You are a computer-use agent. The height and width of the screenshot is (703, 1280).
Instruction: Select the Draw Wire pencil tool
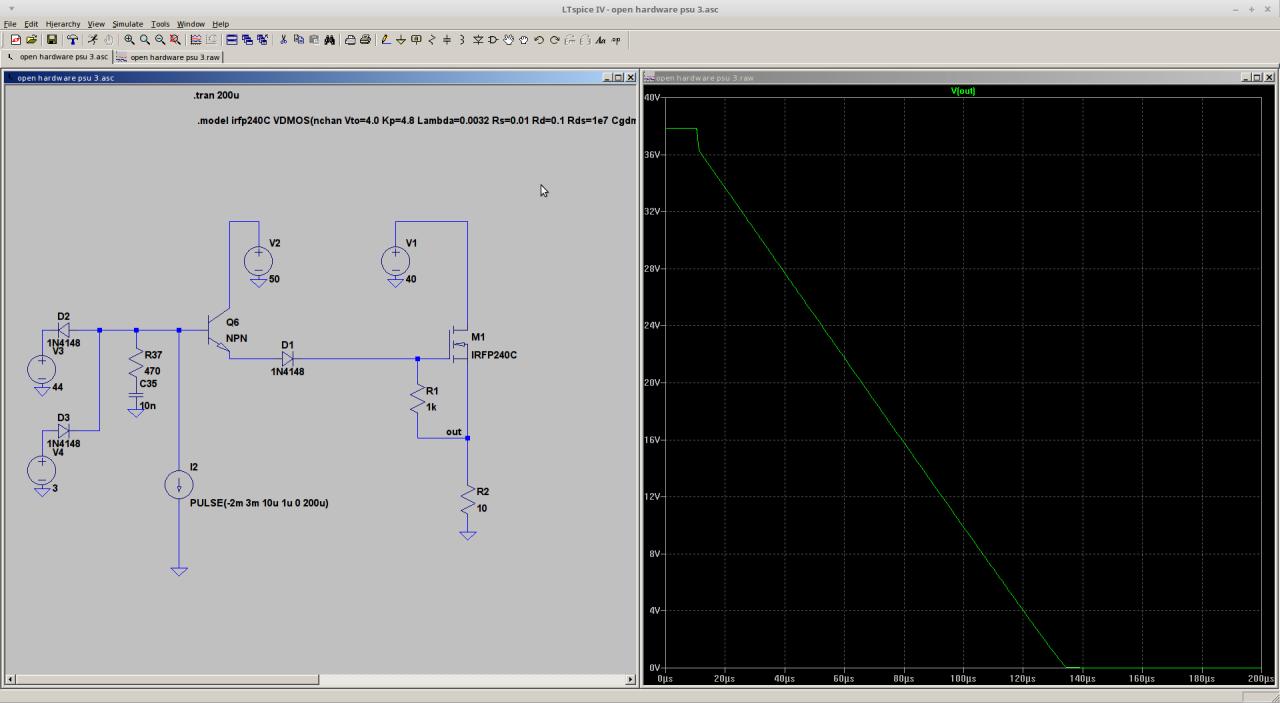386,40
